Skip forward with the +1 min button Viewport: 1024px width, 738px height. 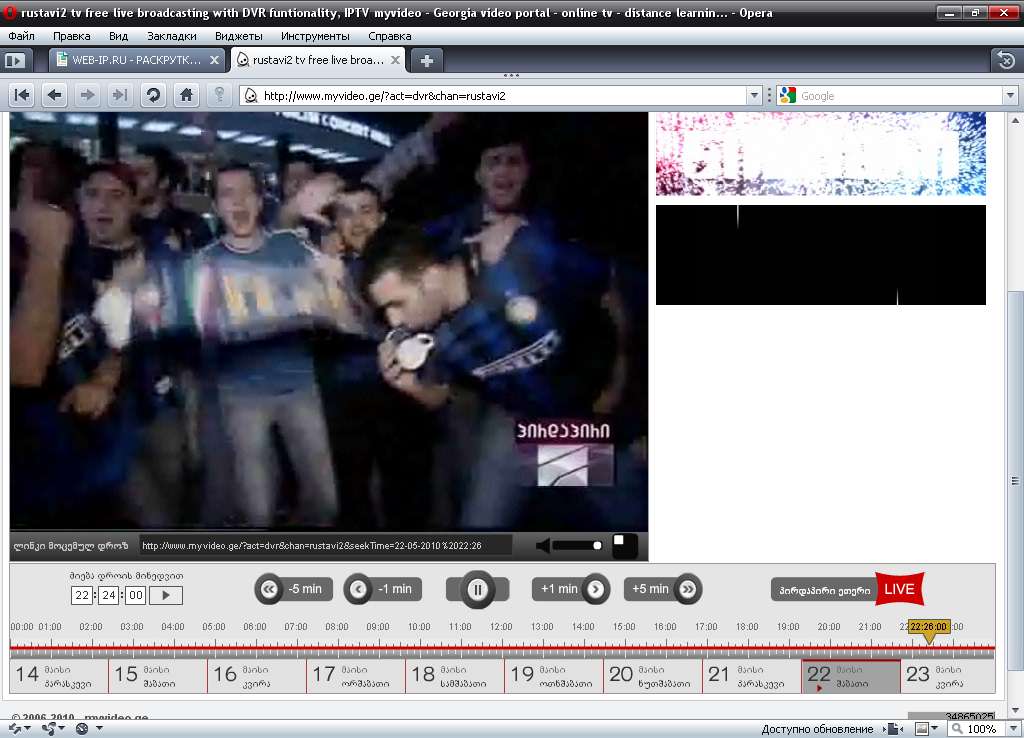coord(570,589)
